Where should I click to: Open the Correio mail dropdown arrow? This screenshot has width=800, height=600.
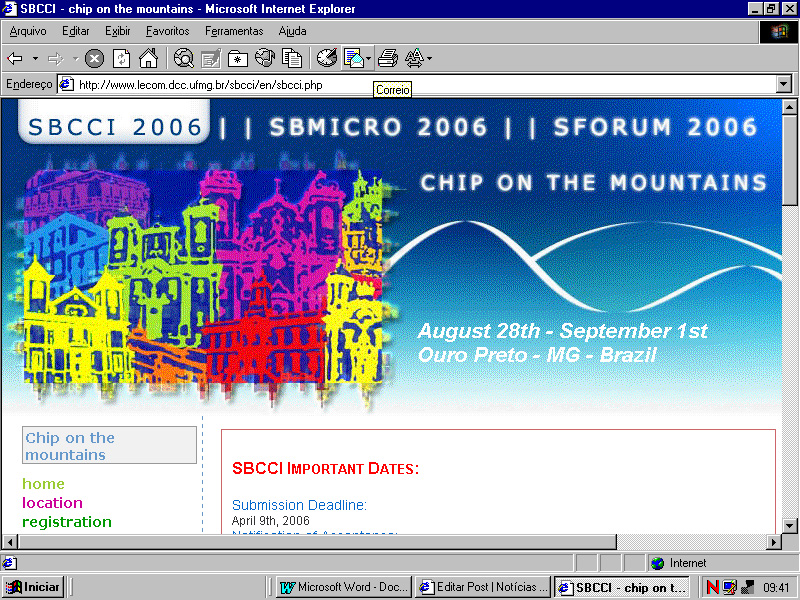pyautogui.click(x=368, y=58)
